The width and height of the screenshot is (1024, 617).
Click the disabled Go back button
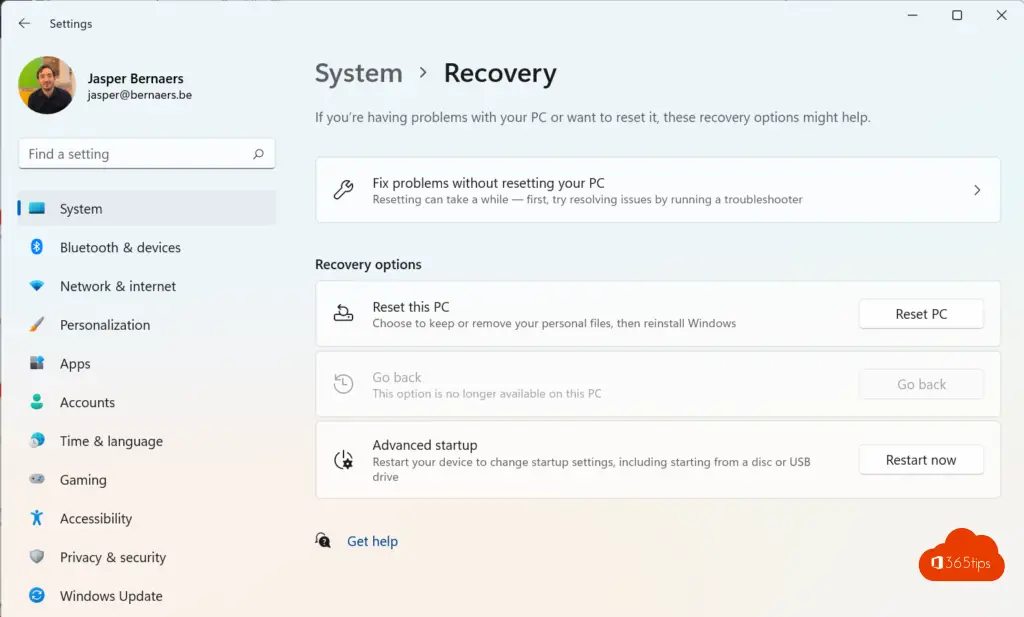pyautogui.click(x=921, y=385)
